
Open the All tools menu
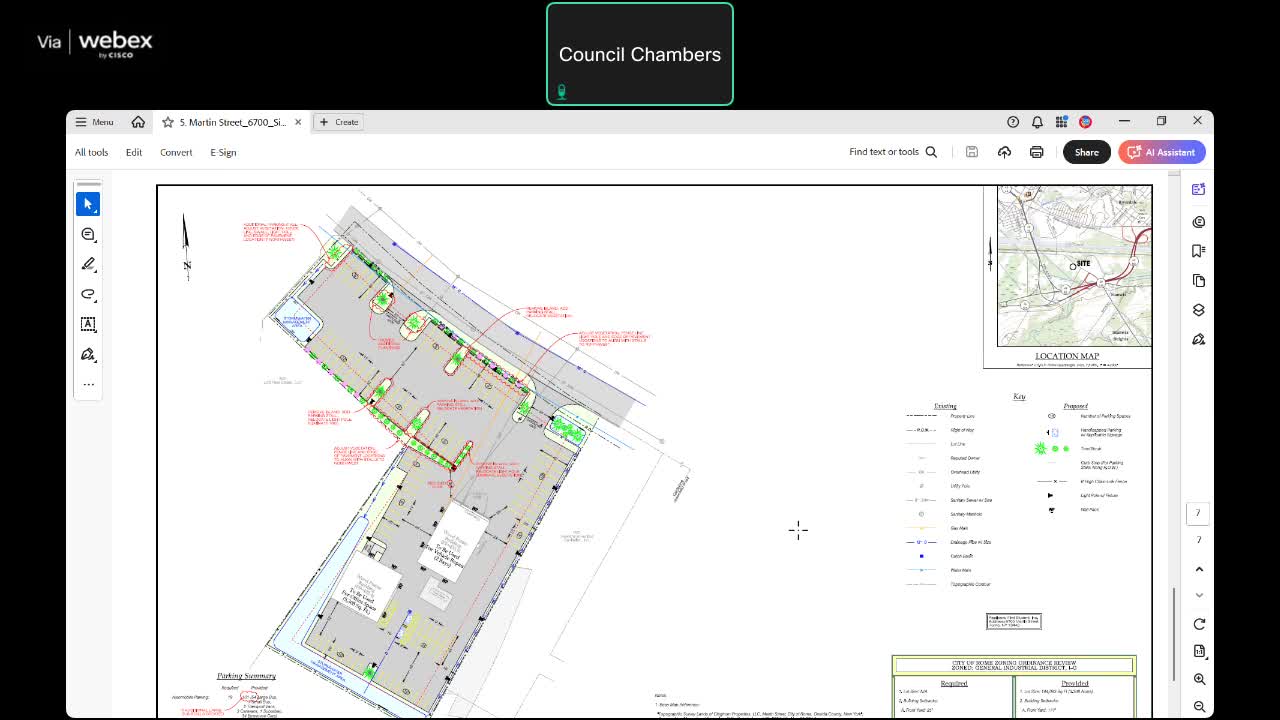[91, 152]
